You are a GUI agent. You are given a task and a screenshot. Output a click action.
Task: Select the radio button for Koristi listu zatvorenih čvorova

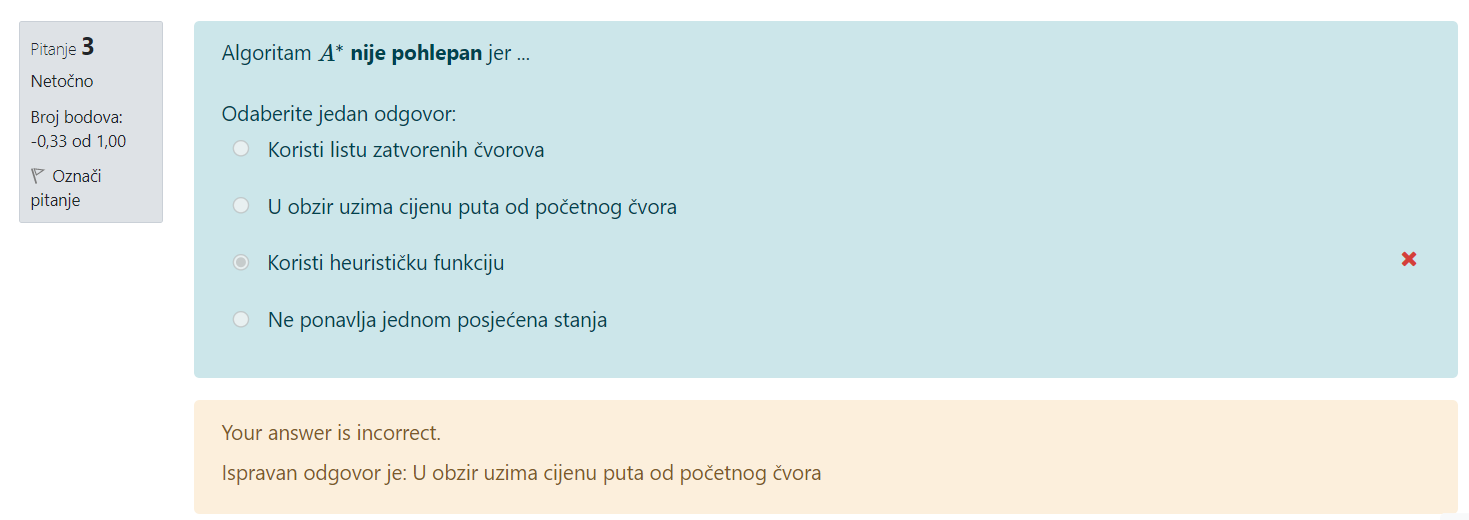[241, 149]
